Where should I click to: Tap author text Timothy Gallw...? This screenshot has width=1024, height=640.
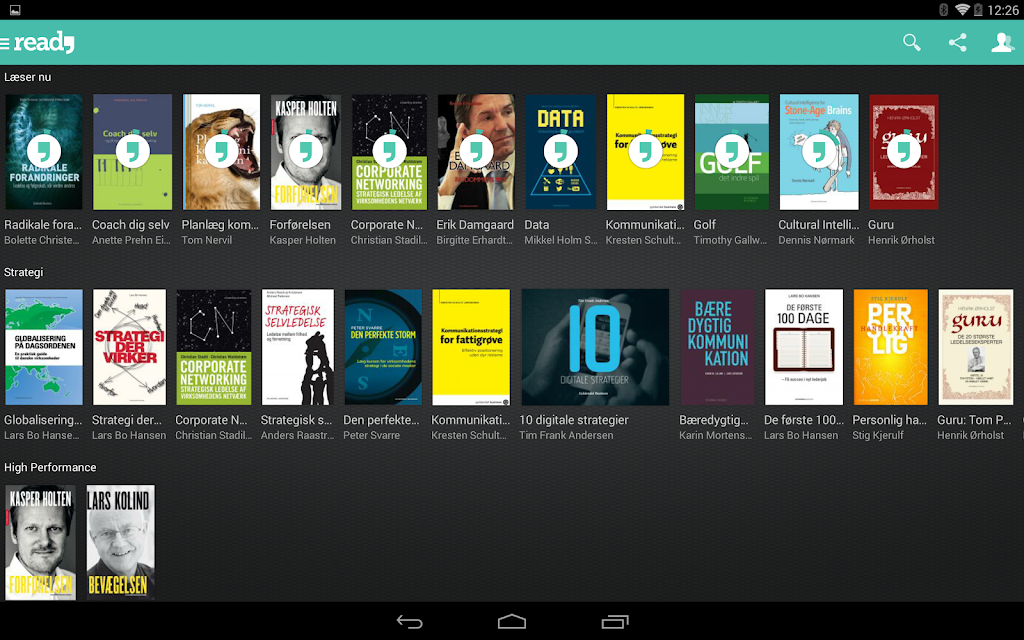click(x=730, y=240)
